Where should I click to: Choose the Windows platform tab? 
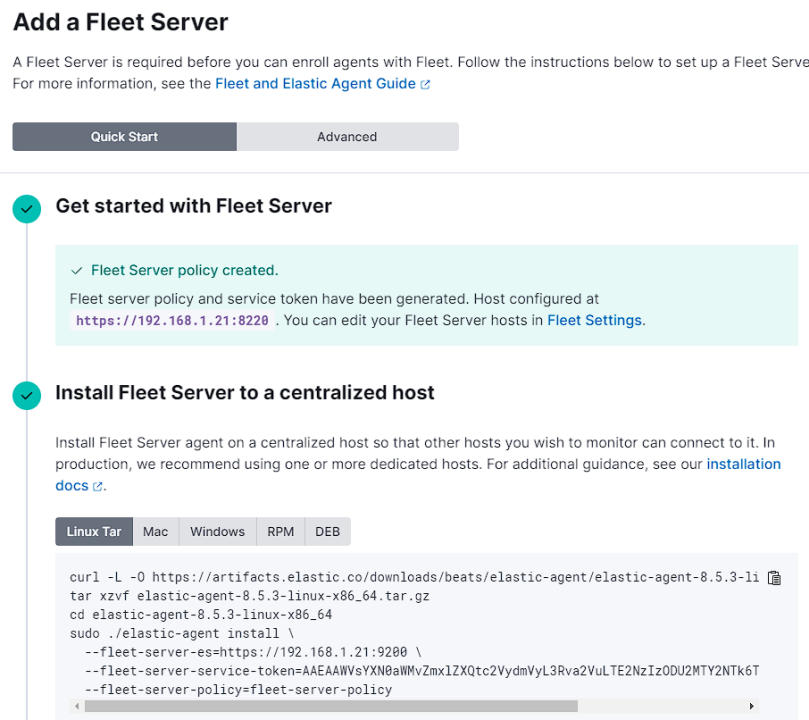pos(217,532)
